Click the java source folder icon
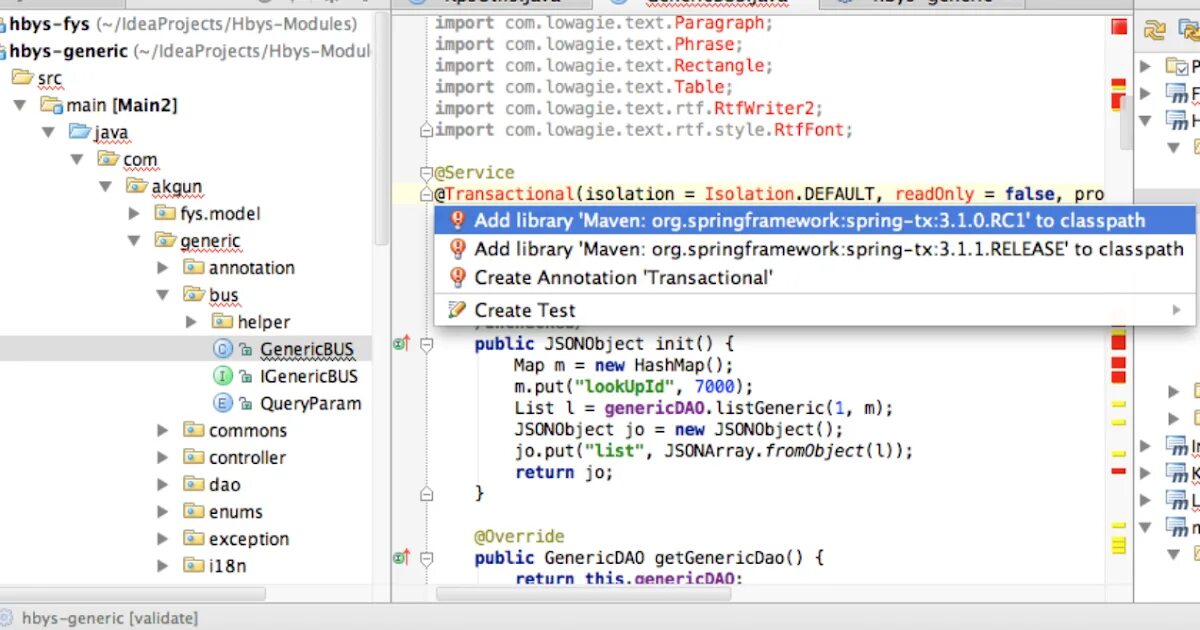 80,132
